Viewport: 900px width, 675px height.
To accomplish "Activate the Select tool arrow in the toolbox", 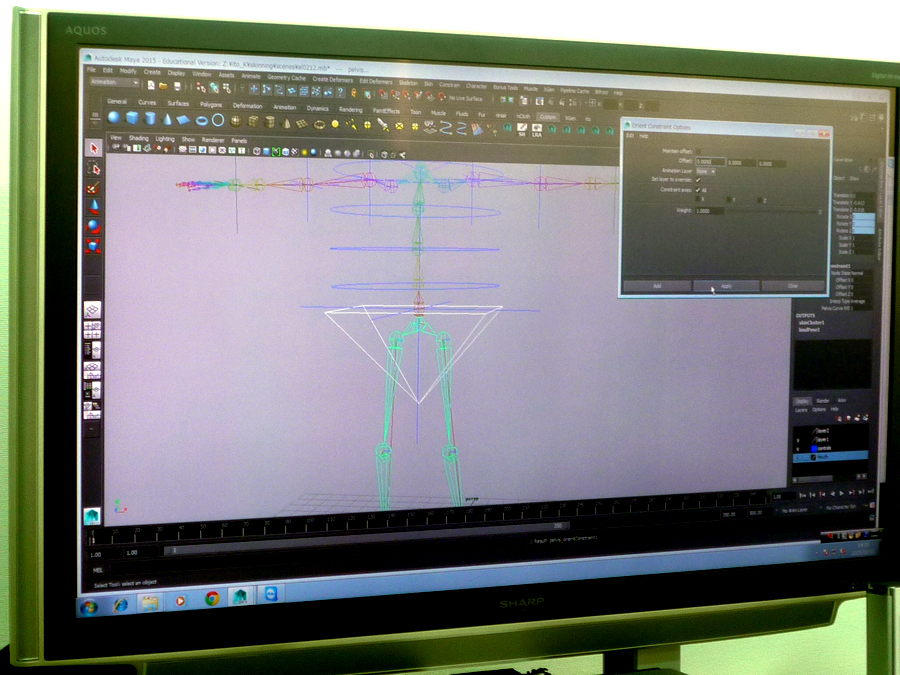I will (94, 148).
